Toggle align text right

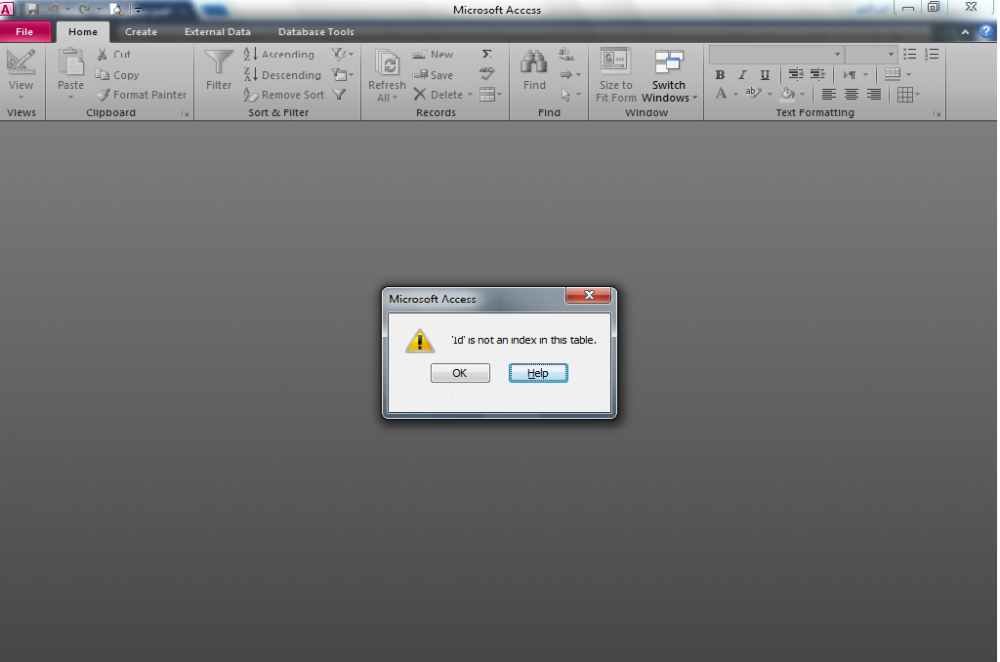click(x=874, y=94)
